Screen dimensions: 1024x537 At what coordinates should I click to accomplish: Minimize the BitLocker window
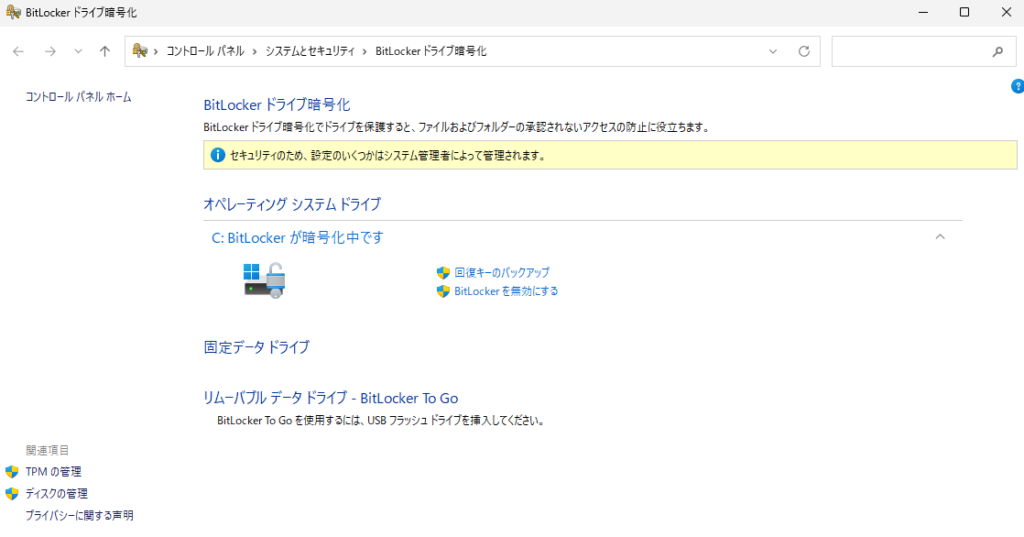pos(923,12)
